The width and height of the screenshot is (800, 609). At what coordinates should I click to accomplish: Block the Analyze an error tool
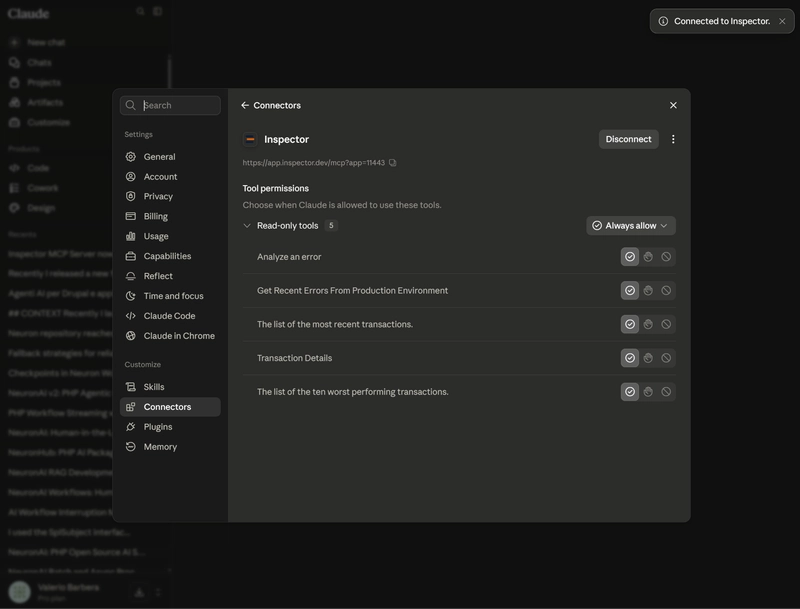tap(666, 257)
